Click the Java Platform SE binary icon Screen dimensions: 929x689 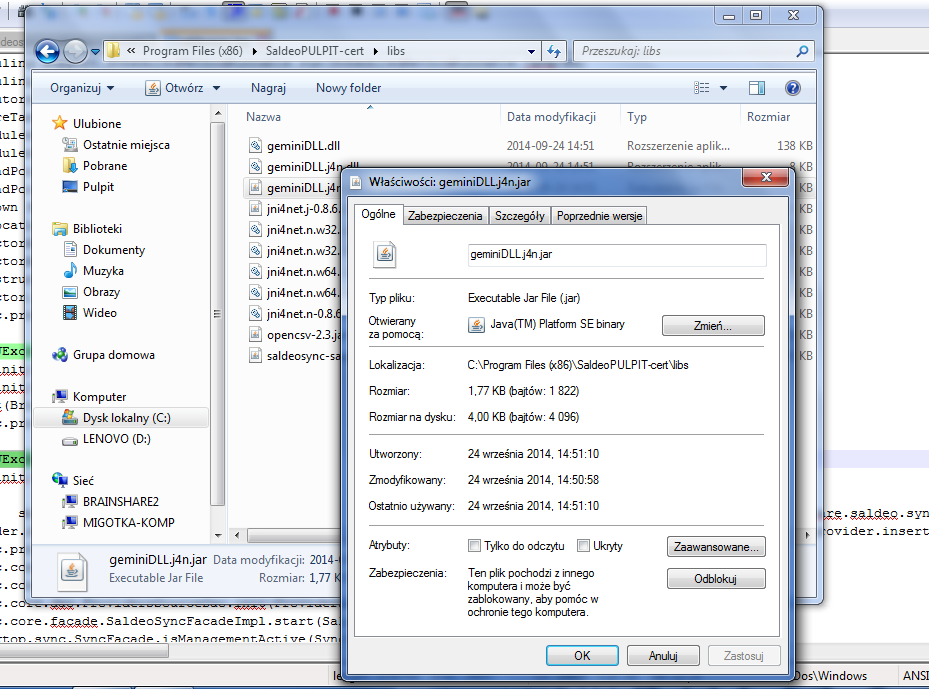pos(476,325)
